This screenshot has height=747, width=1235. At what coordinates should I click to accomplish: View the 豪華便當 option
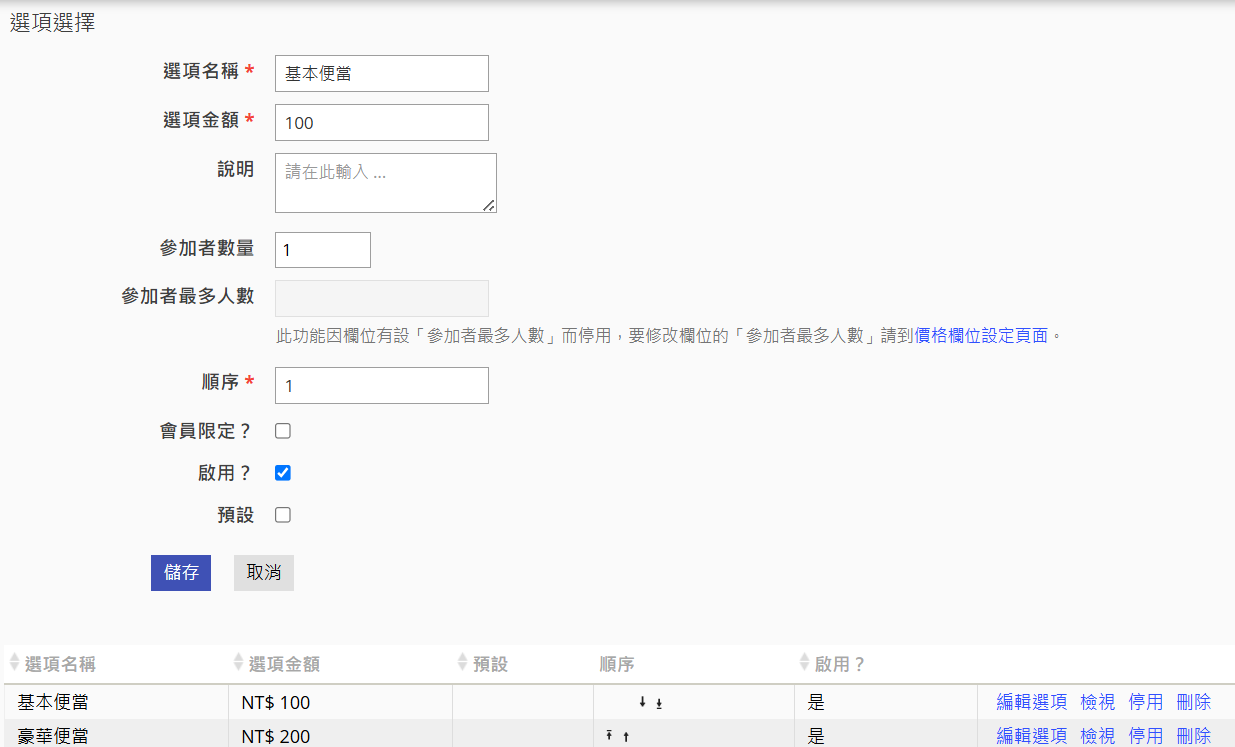(x=1098, y=736)
